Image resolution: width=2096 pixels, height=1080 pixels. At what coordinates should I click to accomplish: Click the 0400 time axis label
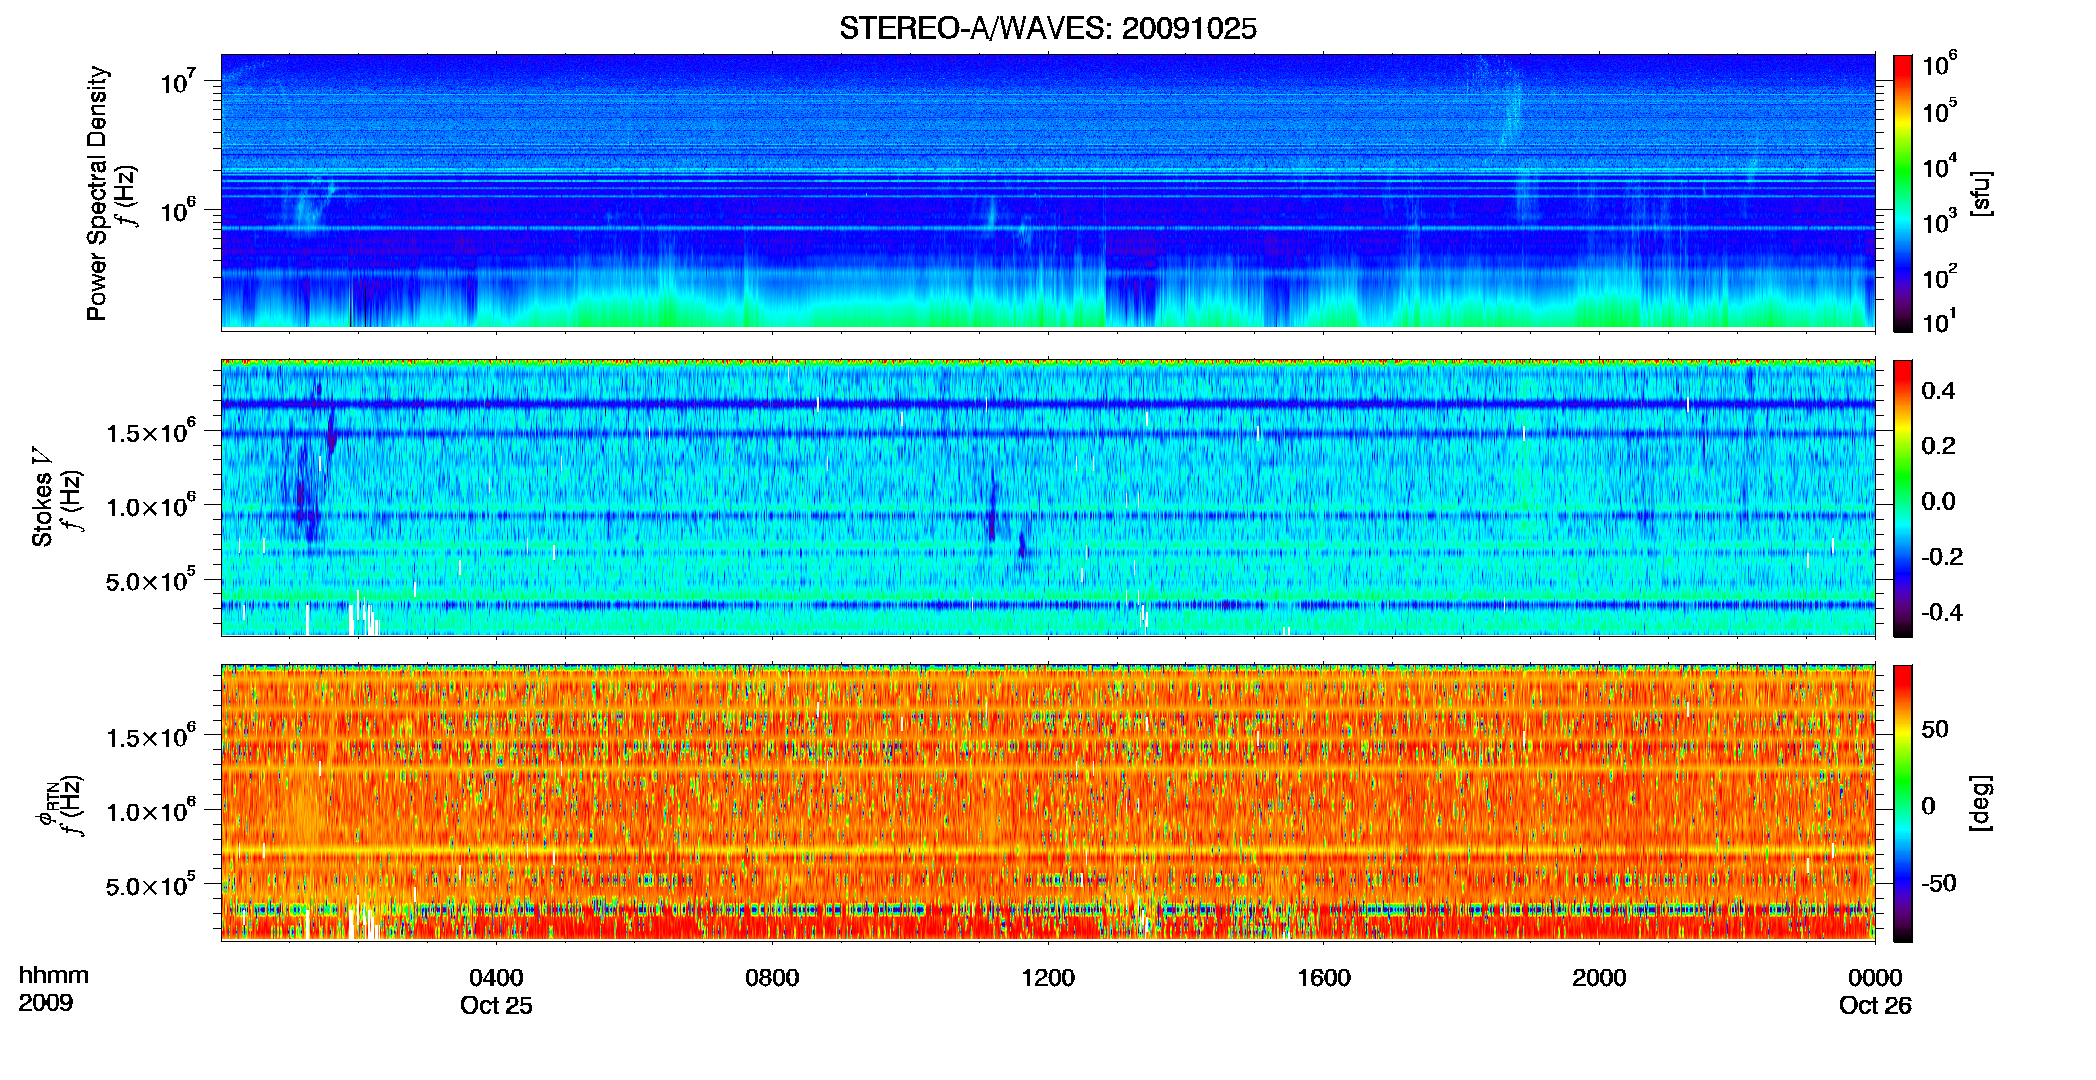point(496,978)
